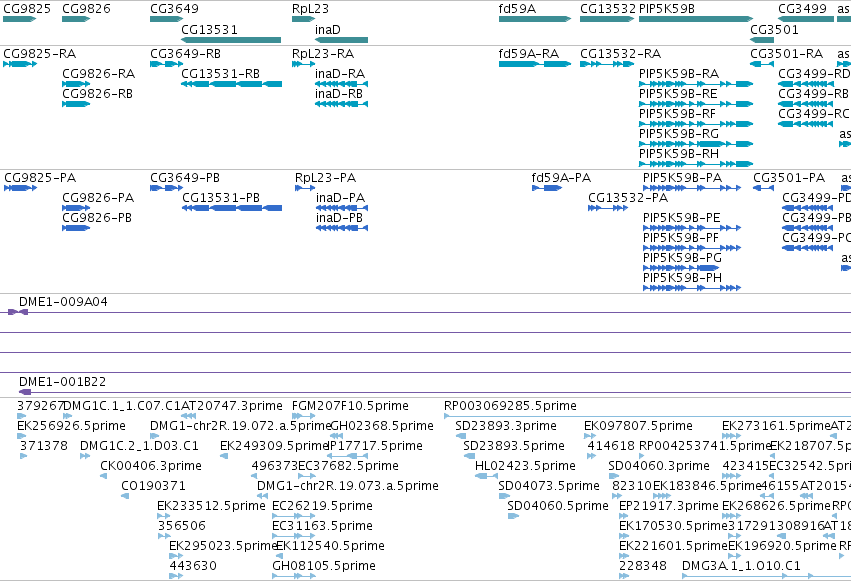Image resolution: width=851 pixels, height=581 pixels.
Task: Select EST EK256926.5prime
Action: click(72, 426)
